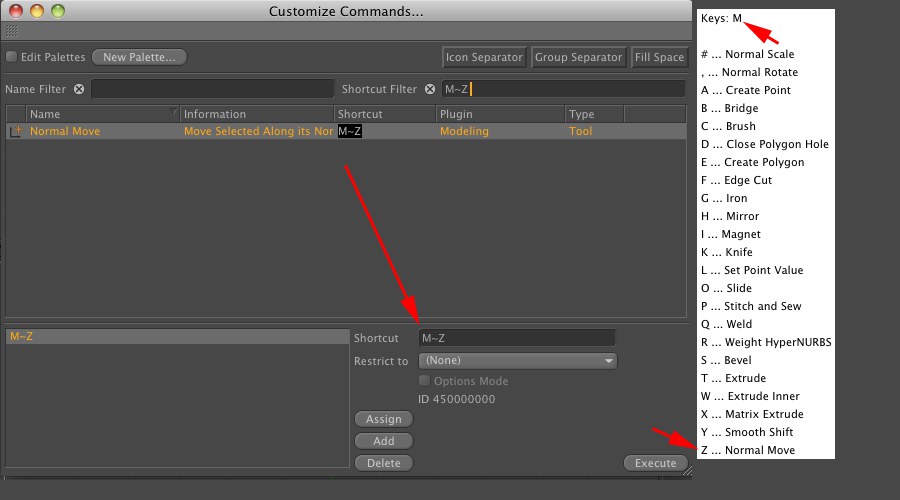900x500 pixels.
Task: Click the Tool type cell
Action: pyautogui.click(x=580, y=131)
